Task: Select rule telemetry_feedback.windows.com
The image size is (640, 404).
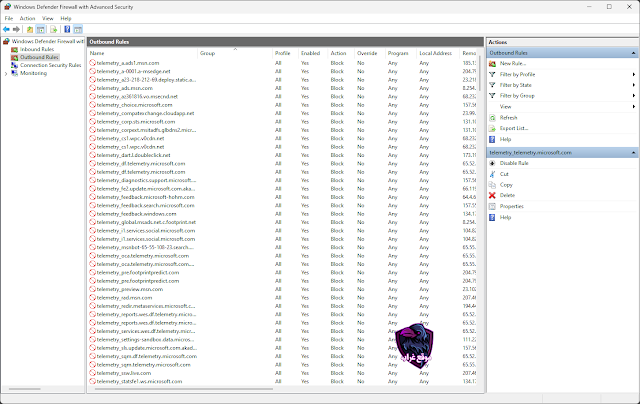Action: point(136,214)
